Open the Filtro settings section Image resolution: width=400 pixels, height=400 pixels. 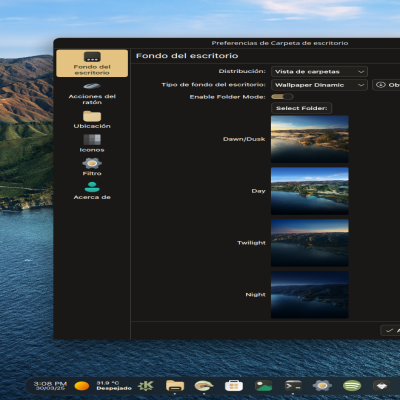(92, 167)
